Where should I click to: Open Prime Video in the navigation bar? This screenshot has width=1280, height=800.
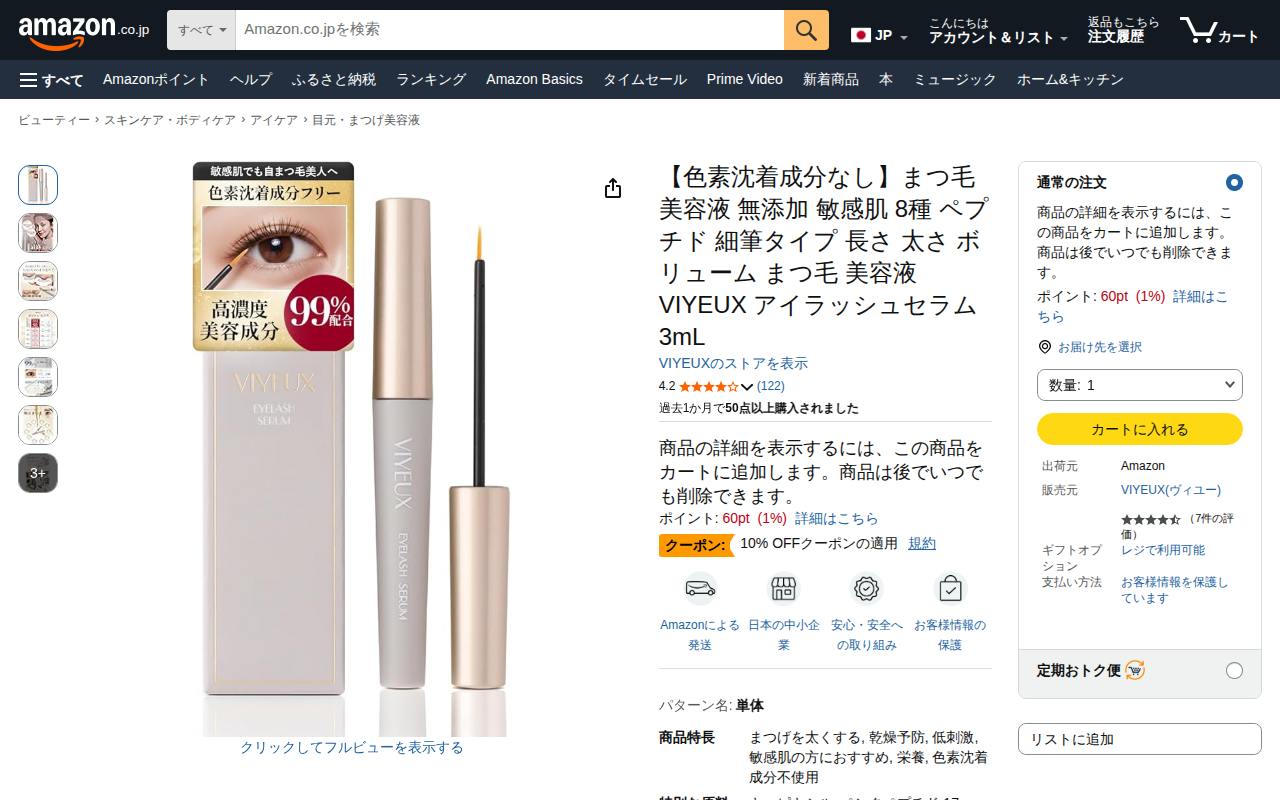click(744, 79)
